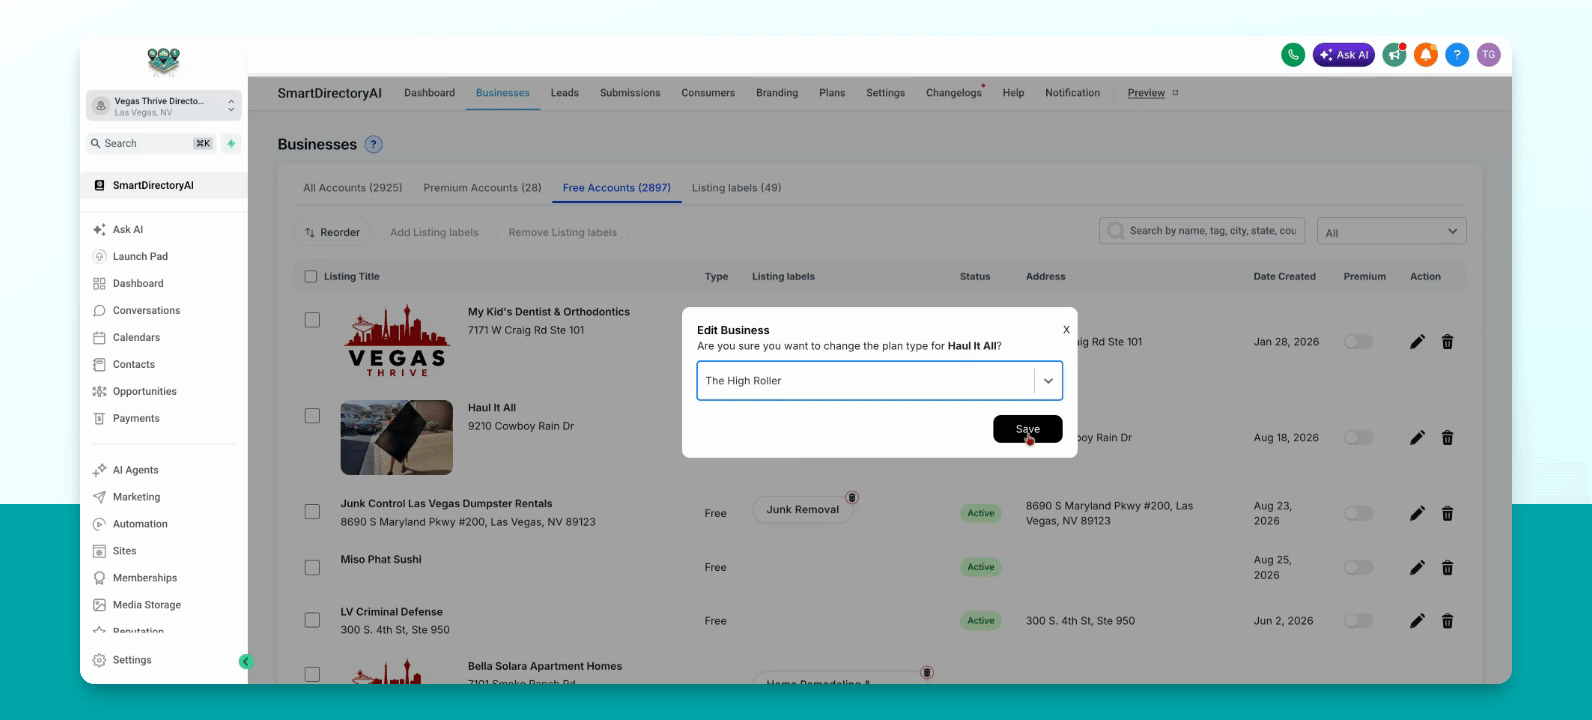Screen dimensions: 1592x720
Task: Check the select-all Listing Title checkbox
Action: coord(311,276)
